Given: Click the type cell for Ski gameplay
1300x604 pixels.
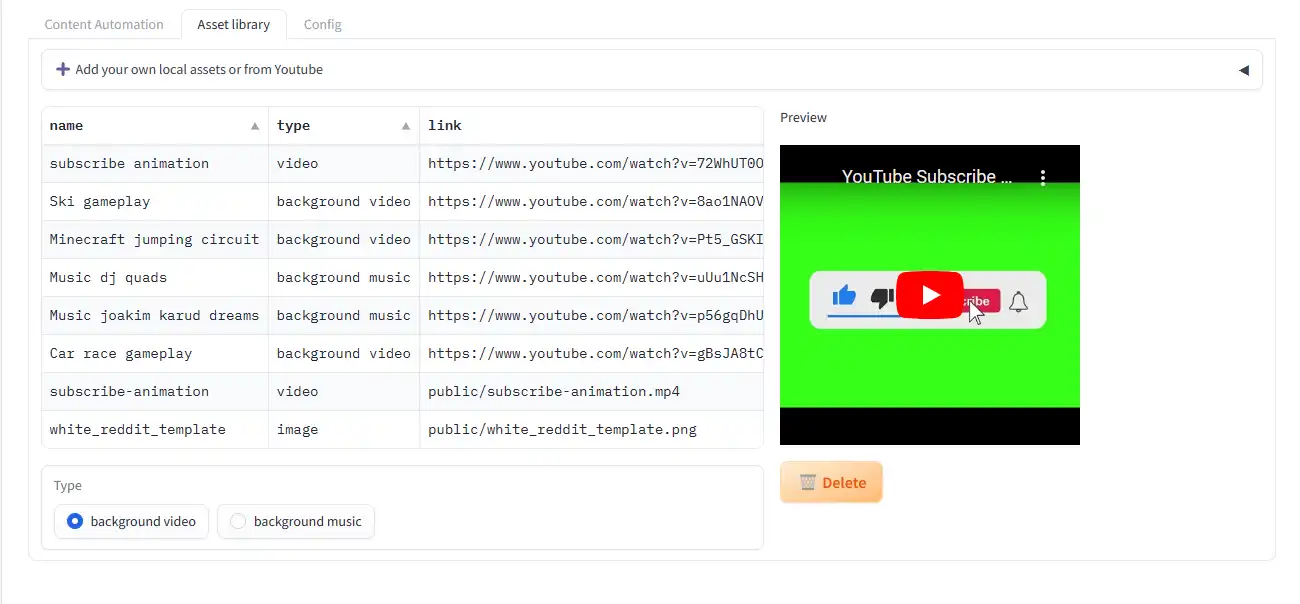Looking at the screenshot, I should click(344, 202).
